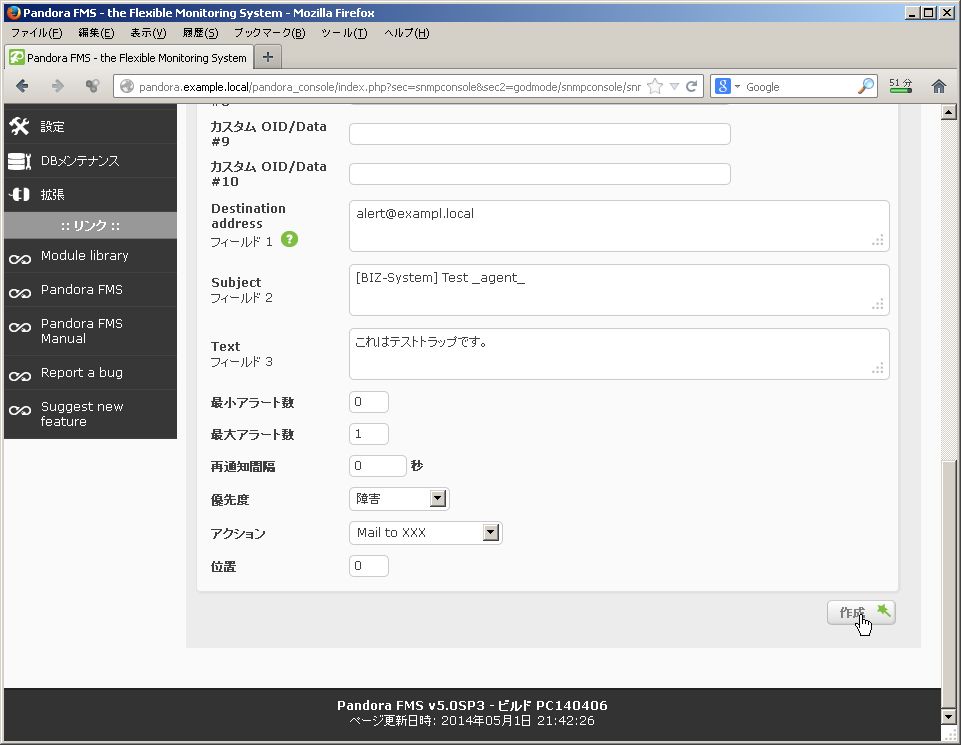Click the Suggest new feature link icon
The height and width of the screenshot is (745, 961).
pos(20,410)
